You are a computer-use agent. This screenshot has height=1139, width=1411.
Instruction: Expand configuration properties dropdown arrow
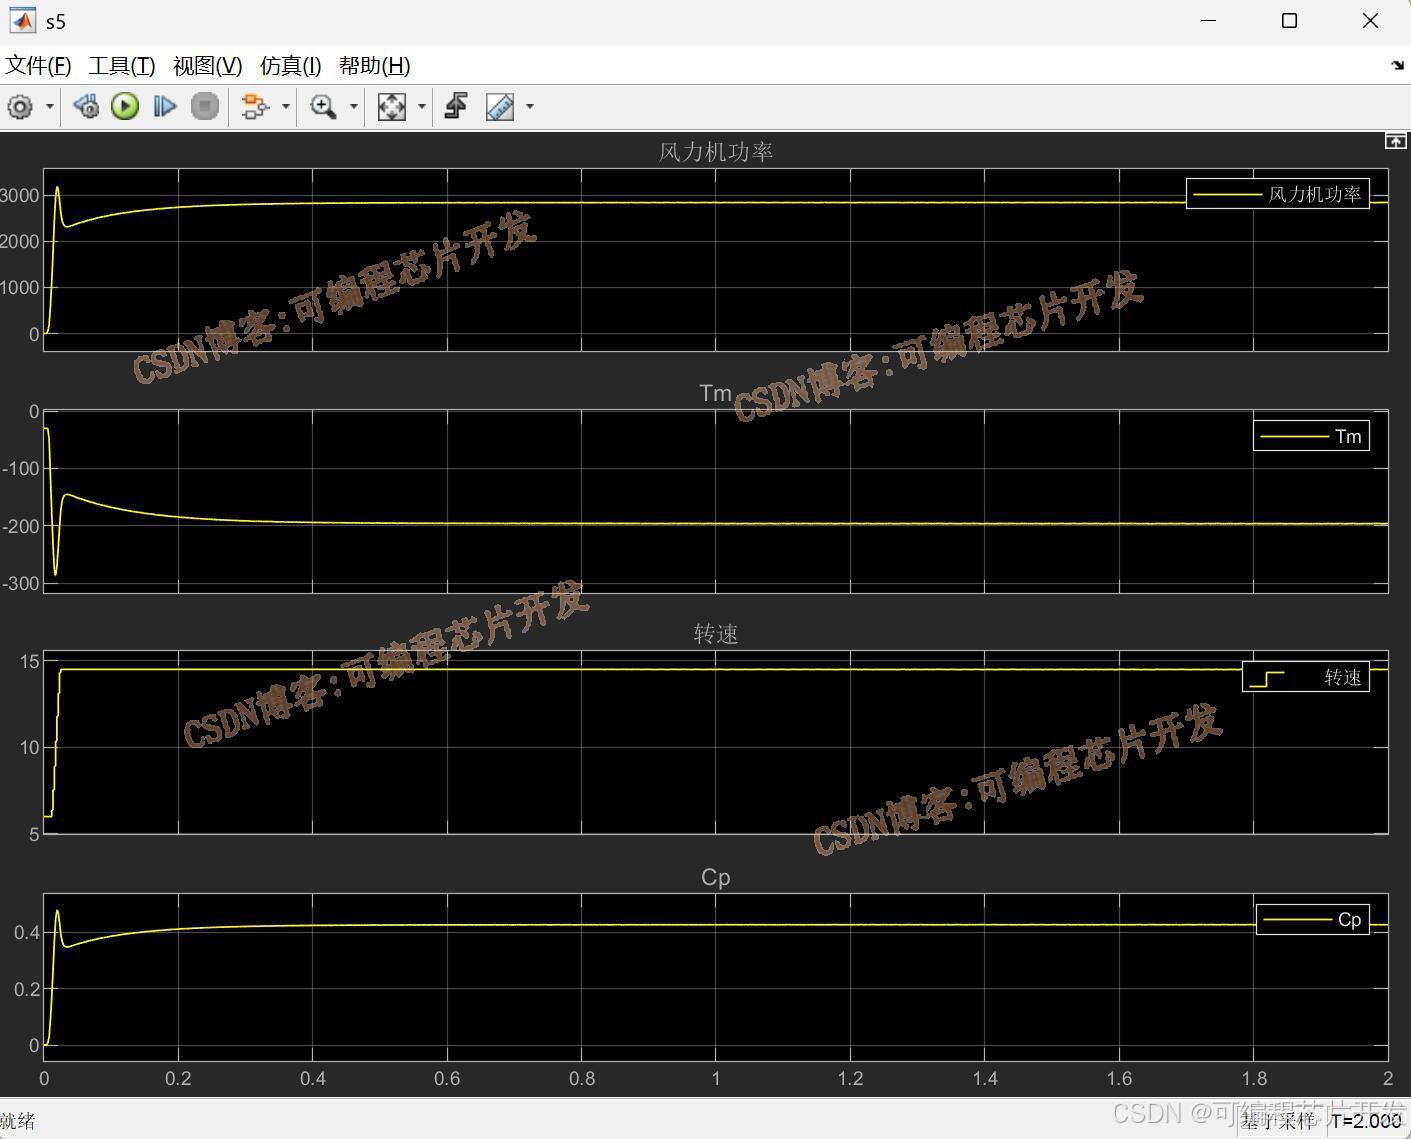(x=49, y=107)
